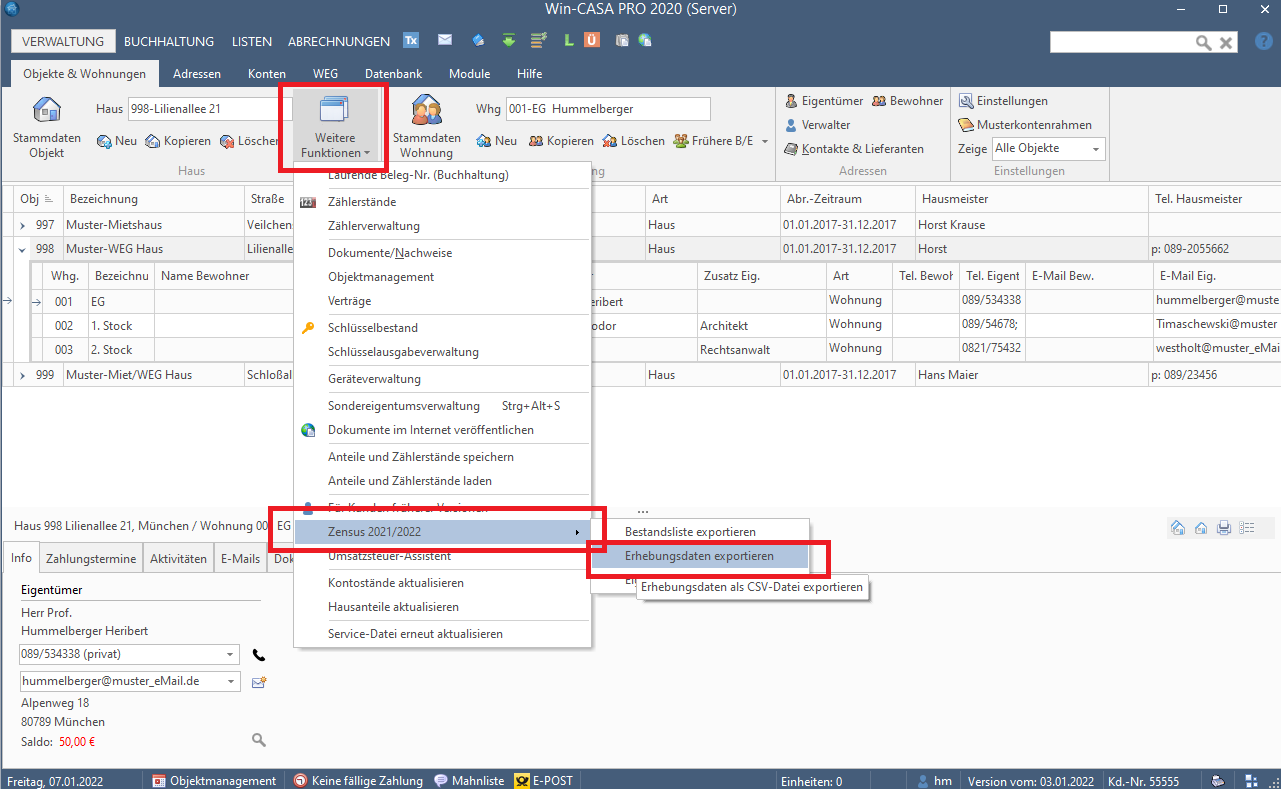Image resolution: width=1281 pixels, height=789 pixels.
Task: Switch to the BUCHHALTUNG main menu
Action: pyautogui.click(x=169, y=41)
